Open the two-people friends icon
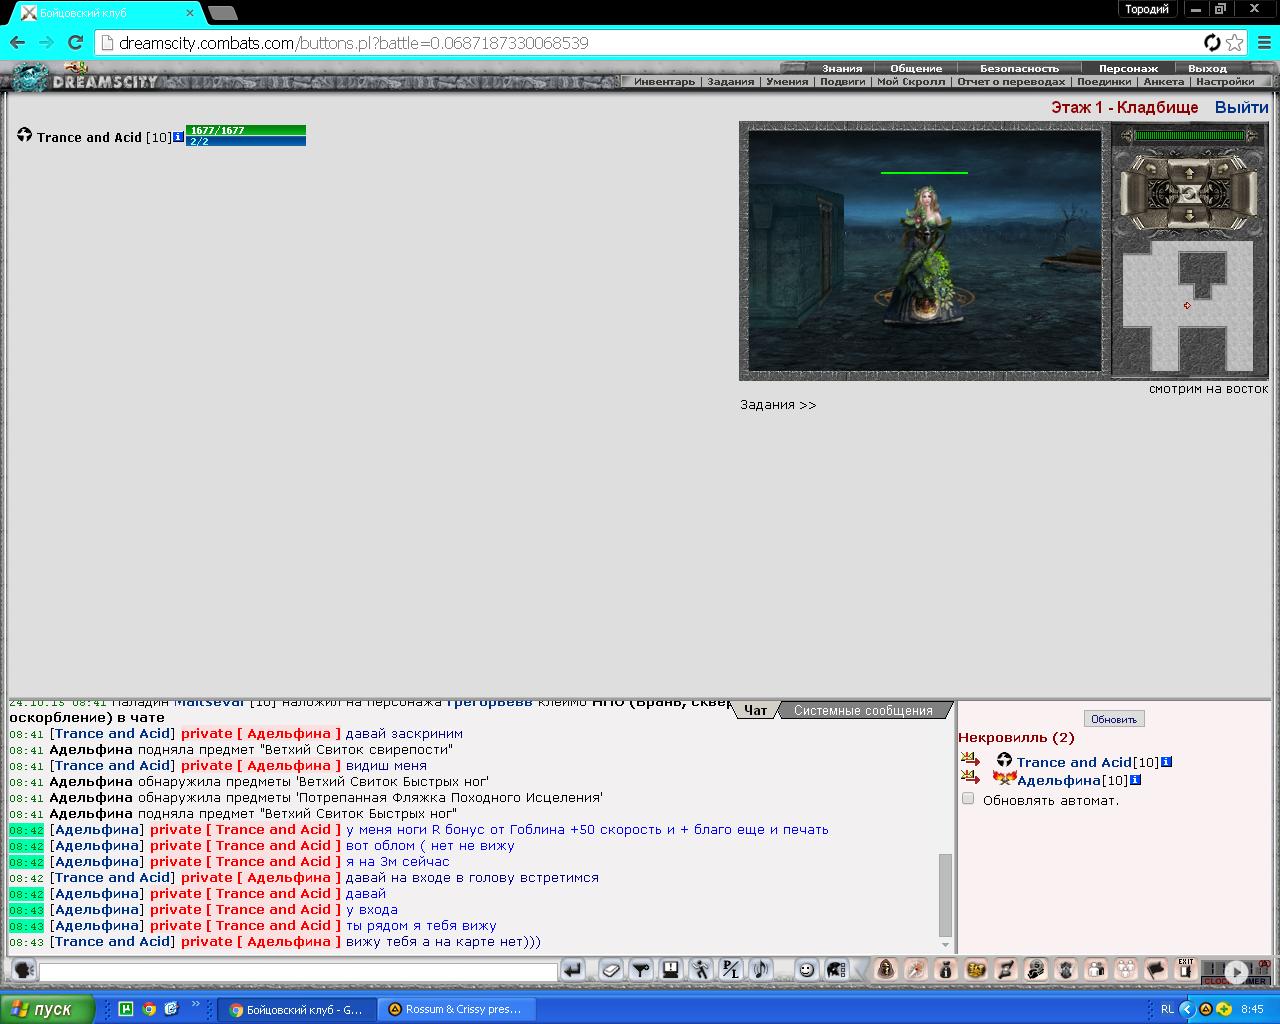1280x1024 pixels. (x=1096, y=969)
